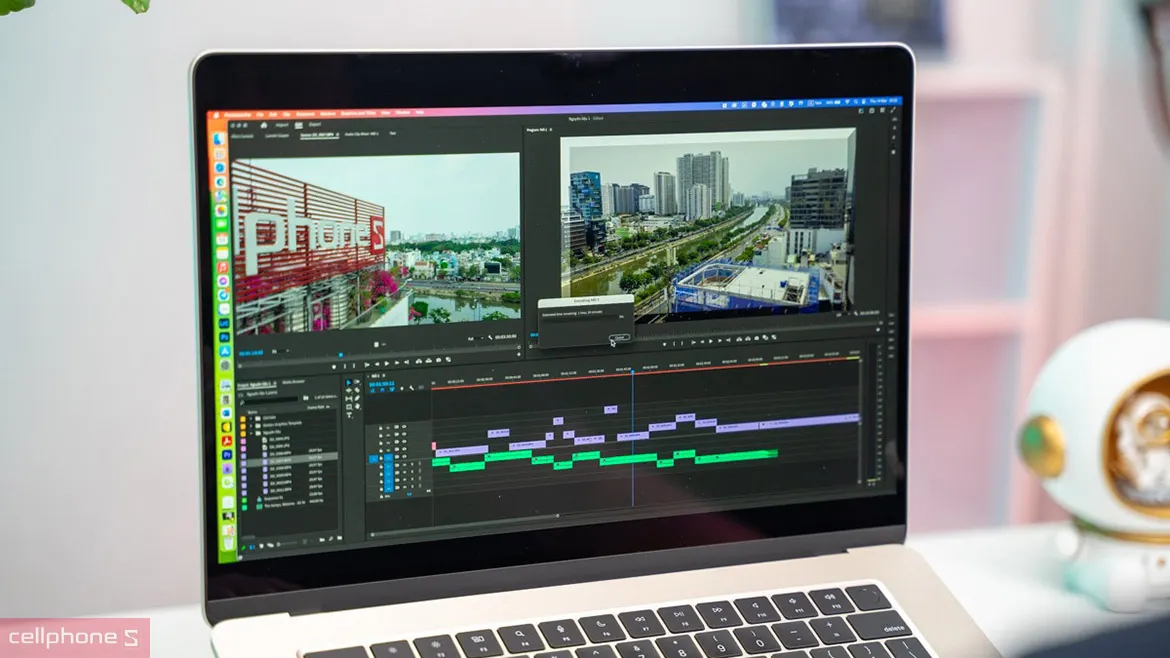
Task: Toggle topmost video track output eye
Action: click(404, 427)
